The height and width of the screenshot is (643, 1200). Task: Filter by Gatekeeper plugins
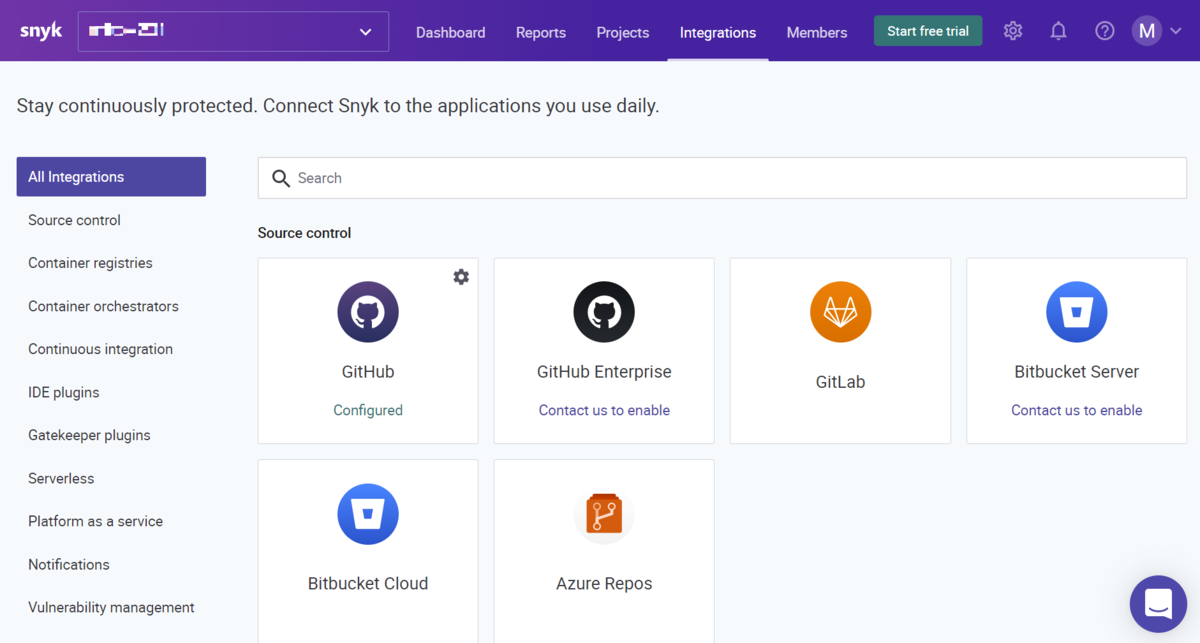pyautogui.click(x=89, y=435)
